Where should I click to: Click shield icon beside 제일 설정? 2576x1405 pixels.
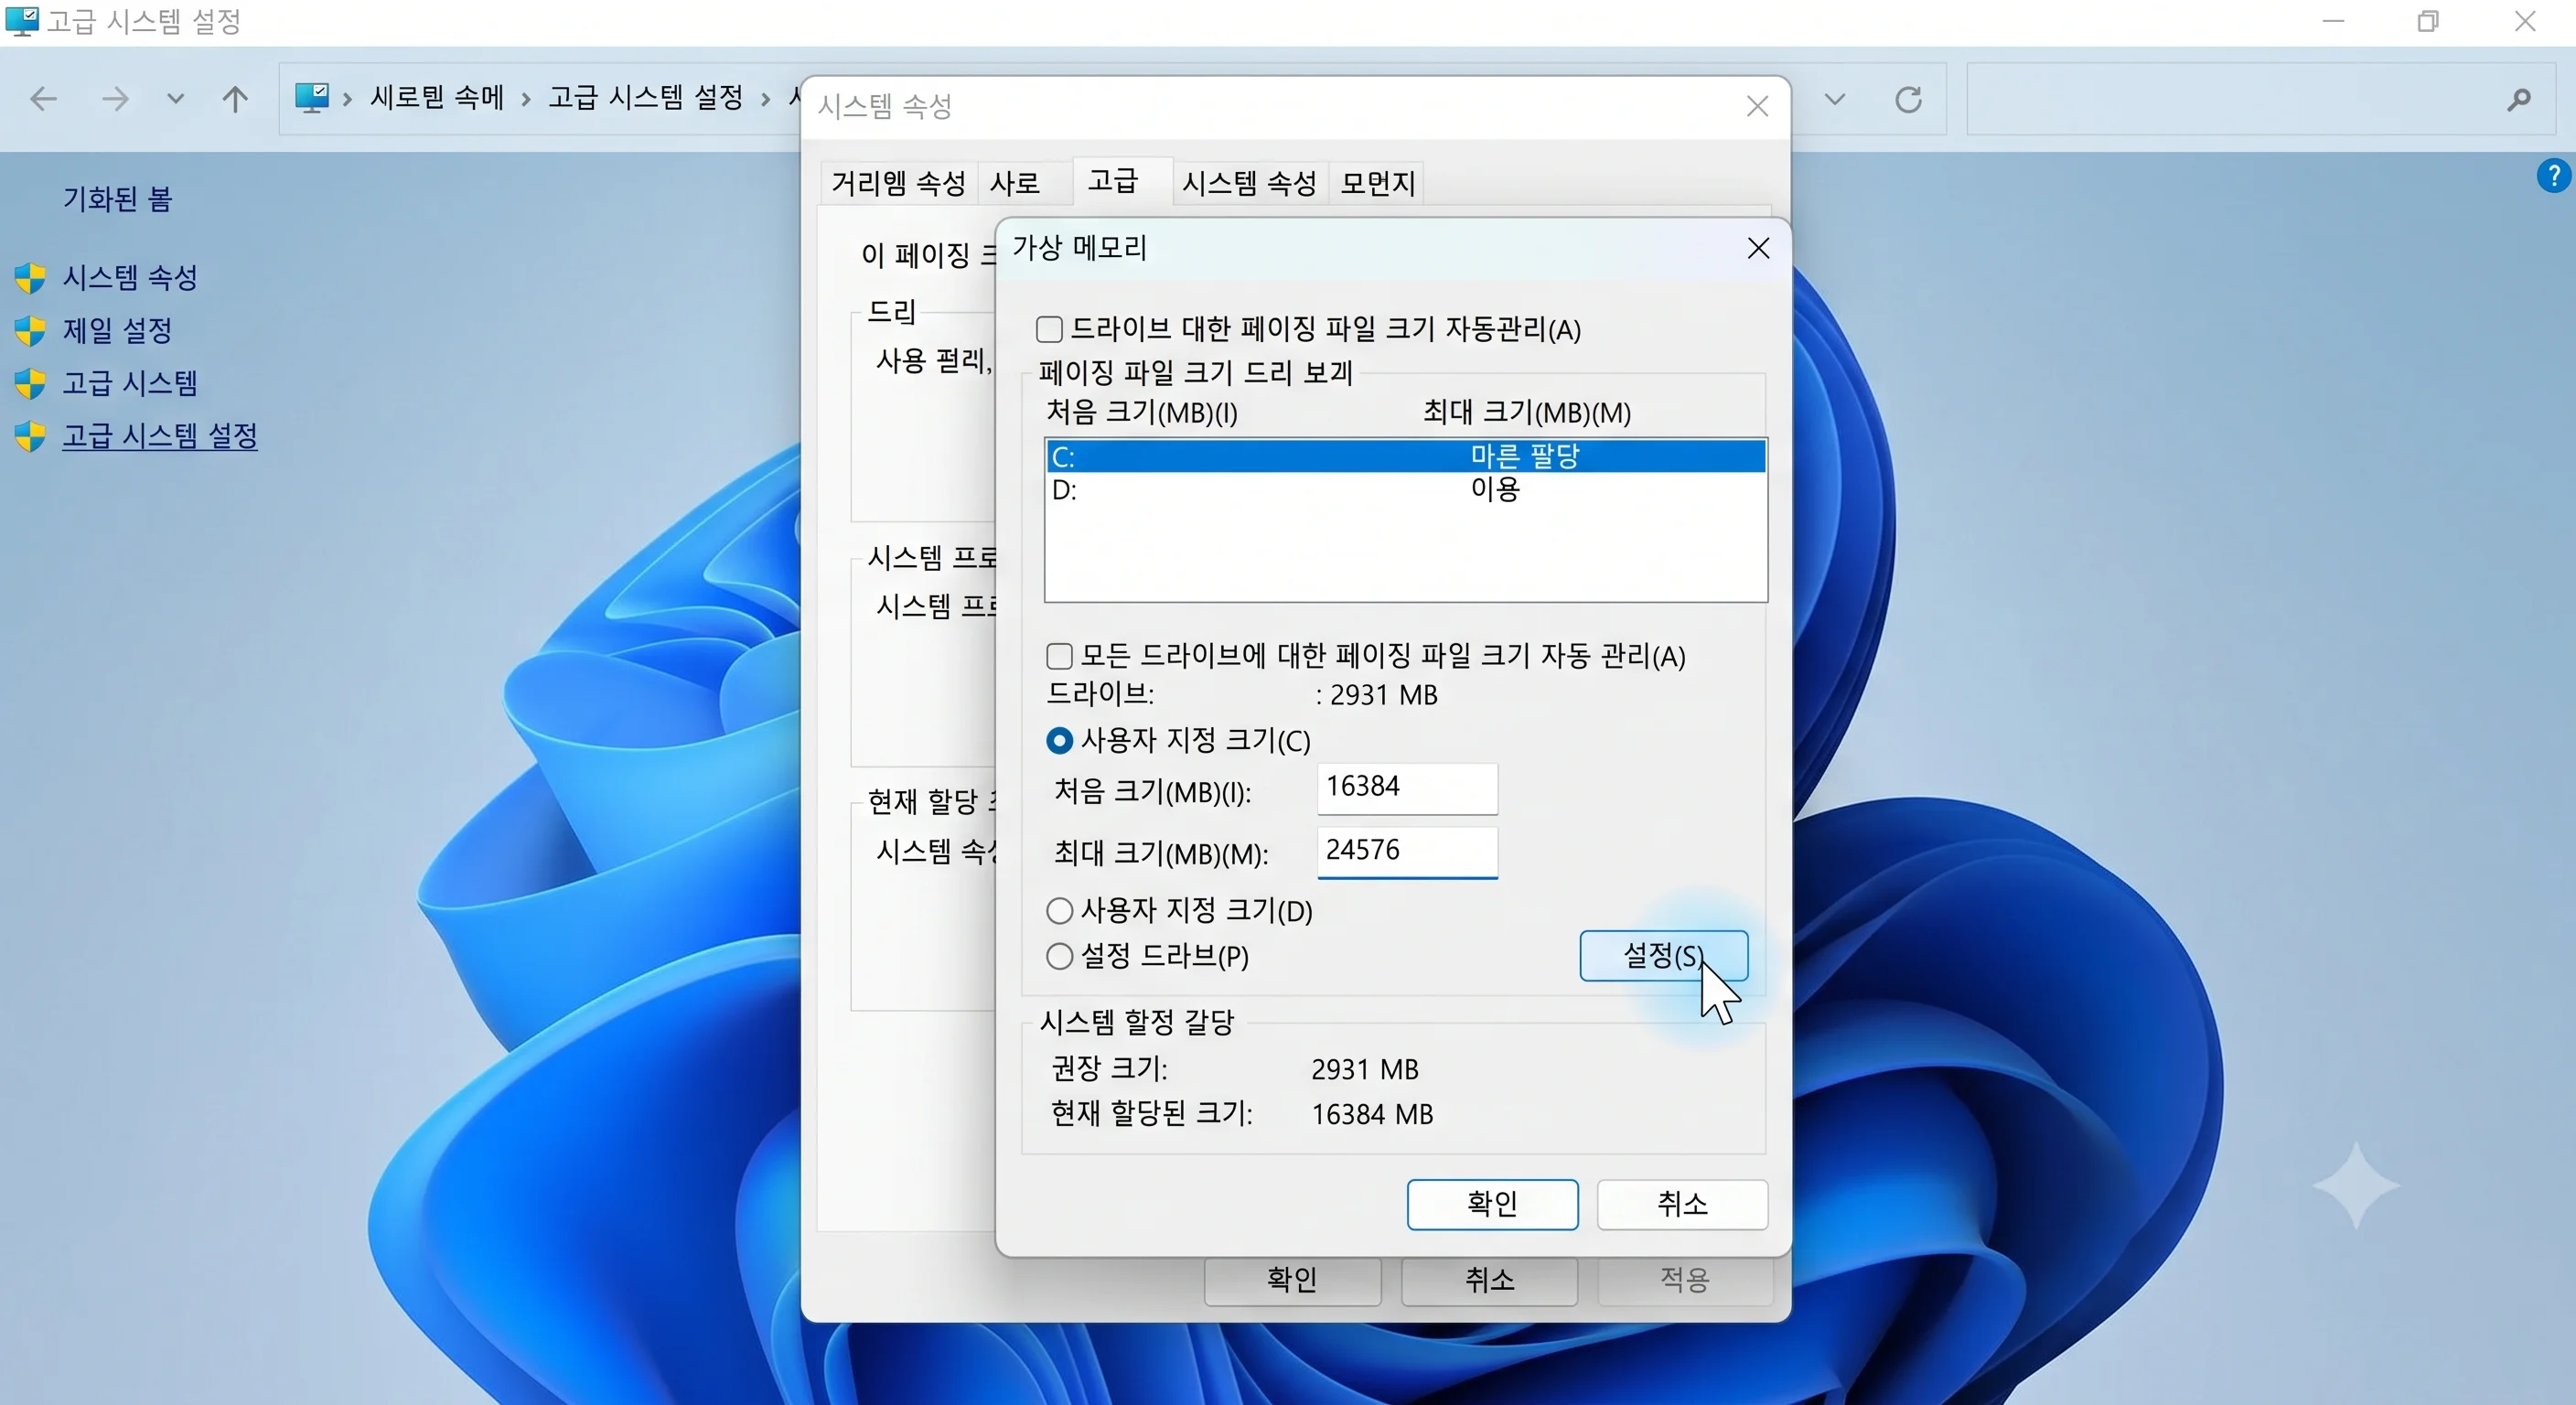point(31,331)
